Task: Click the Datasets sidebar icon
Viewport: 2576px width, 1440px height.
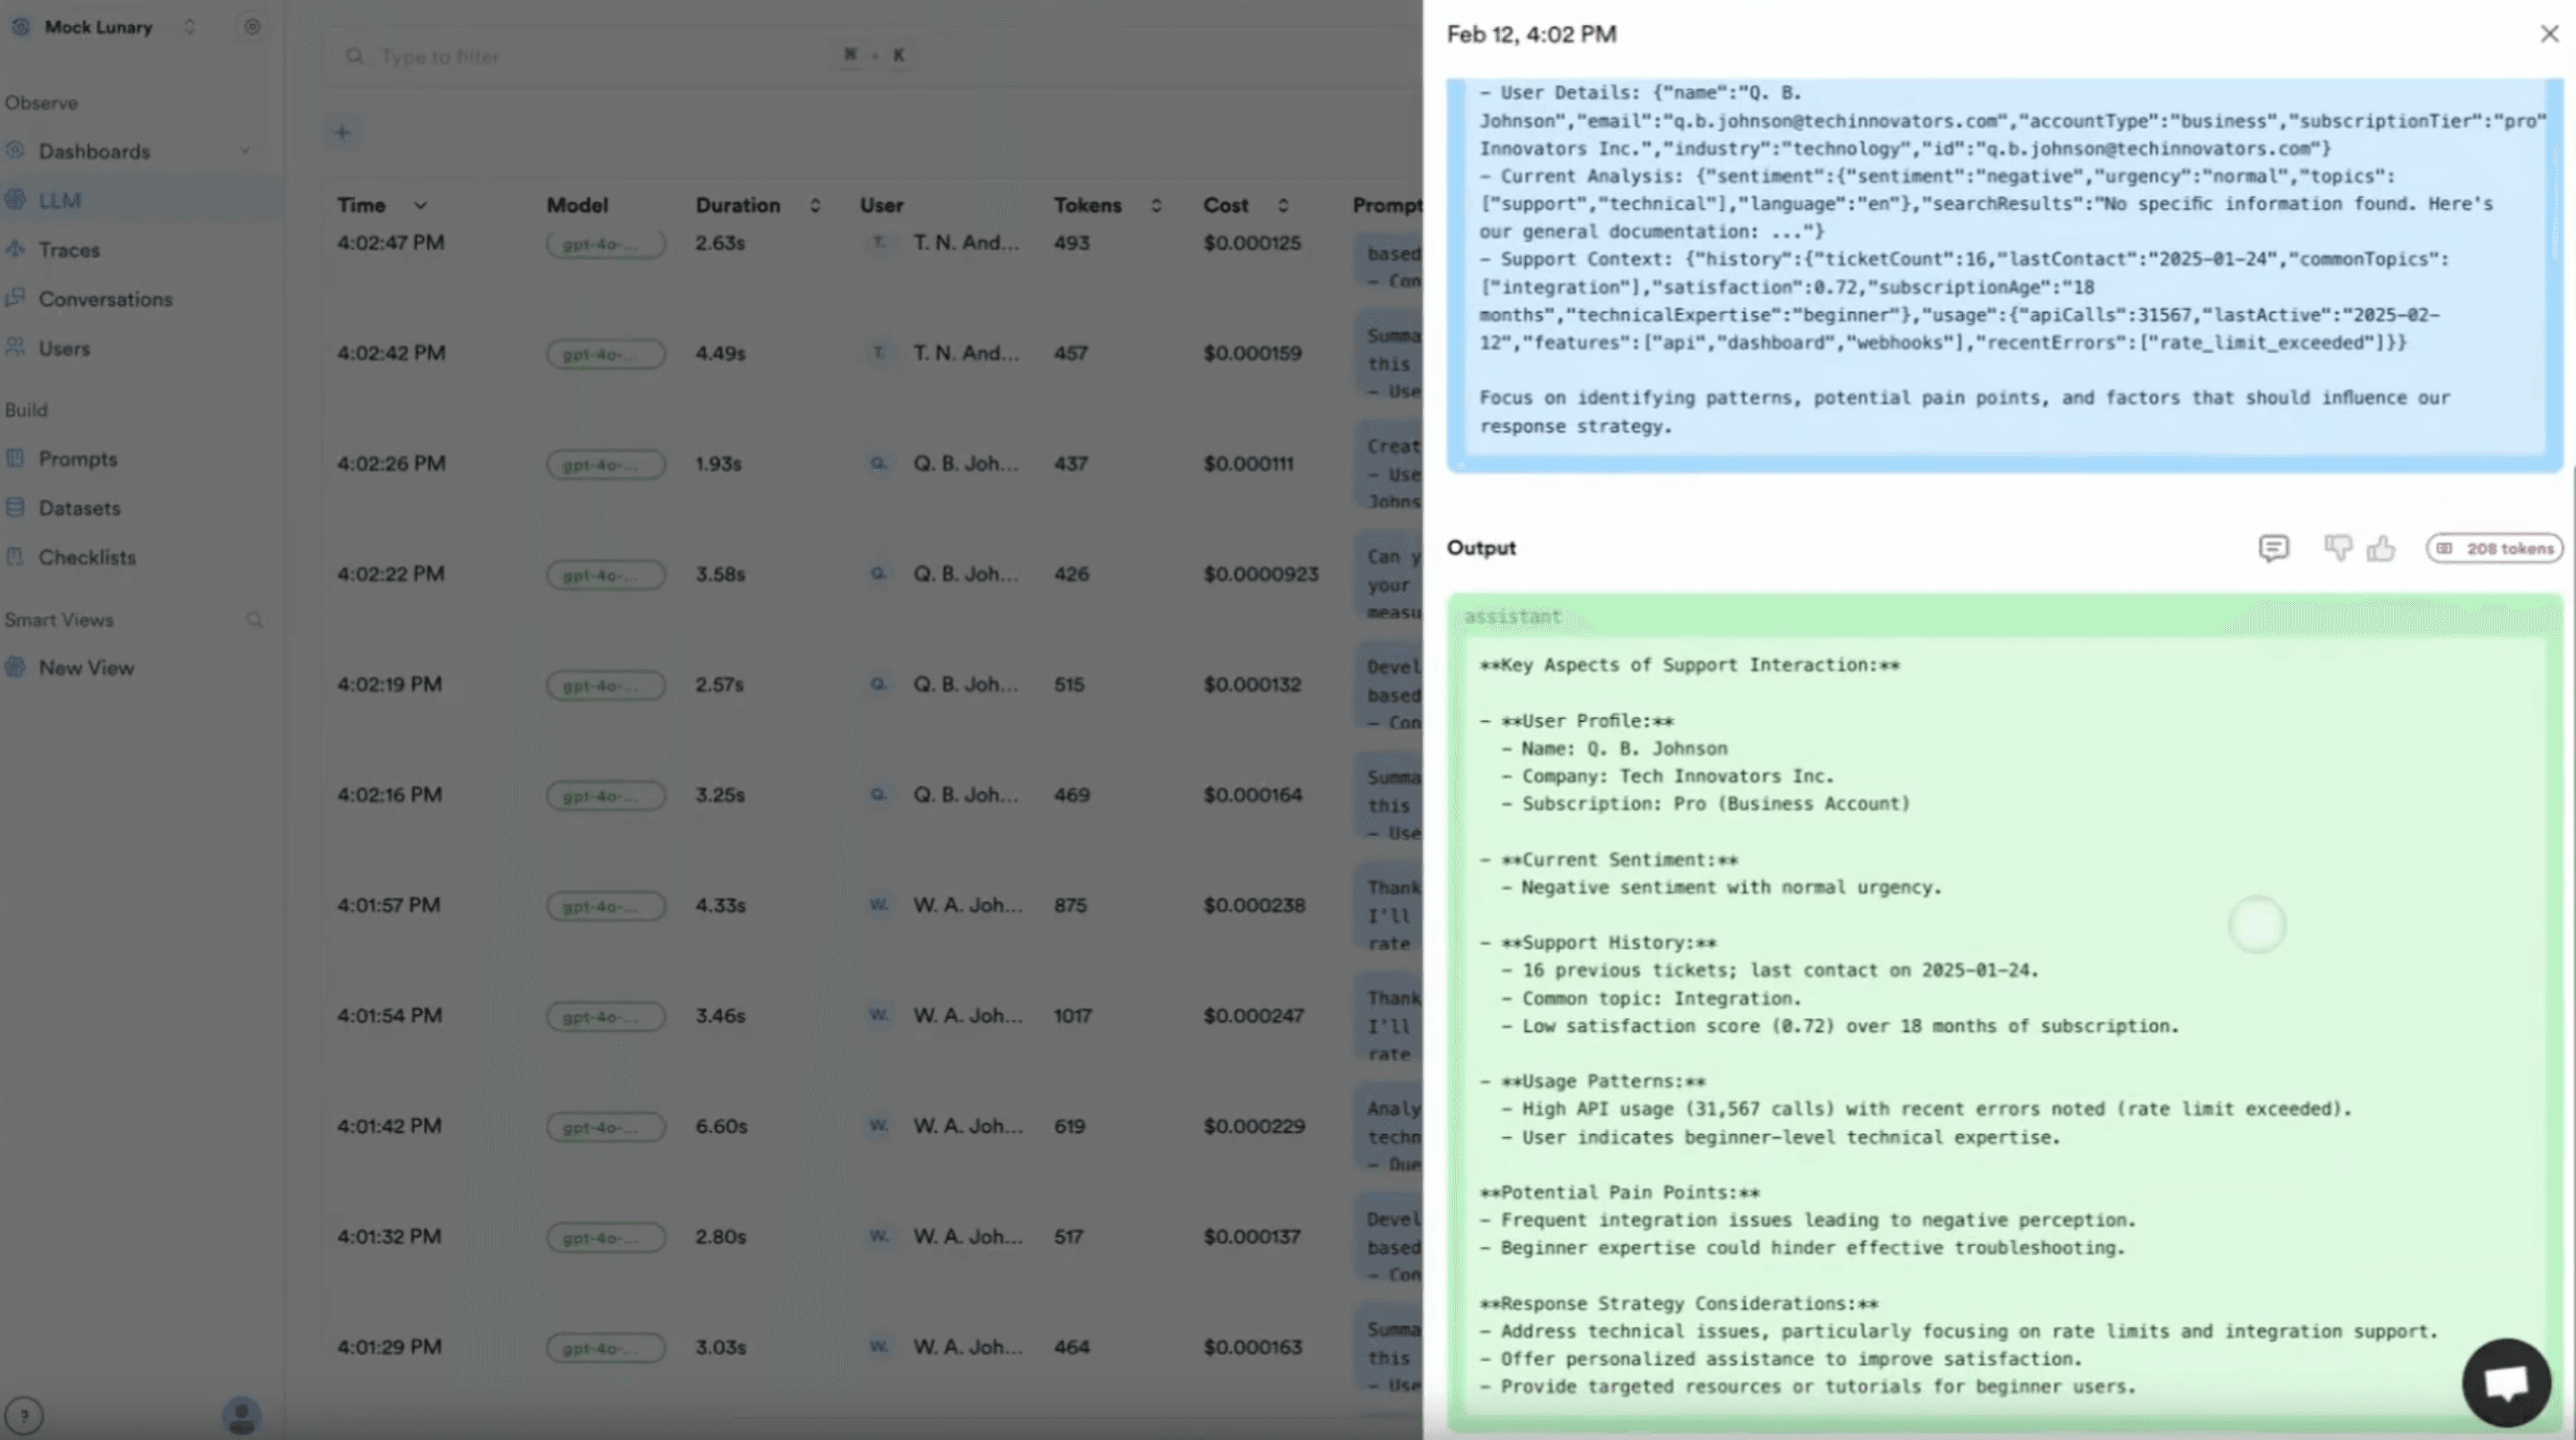Action: (15, 507)
